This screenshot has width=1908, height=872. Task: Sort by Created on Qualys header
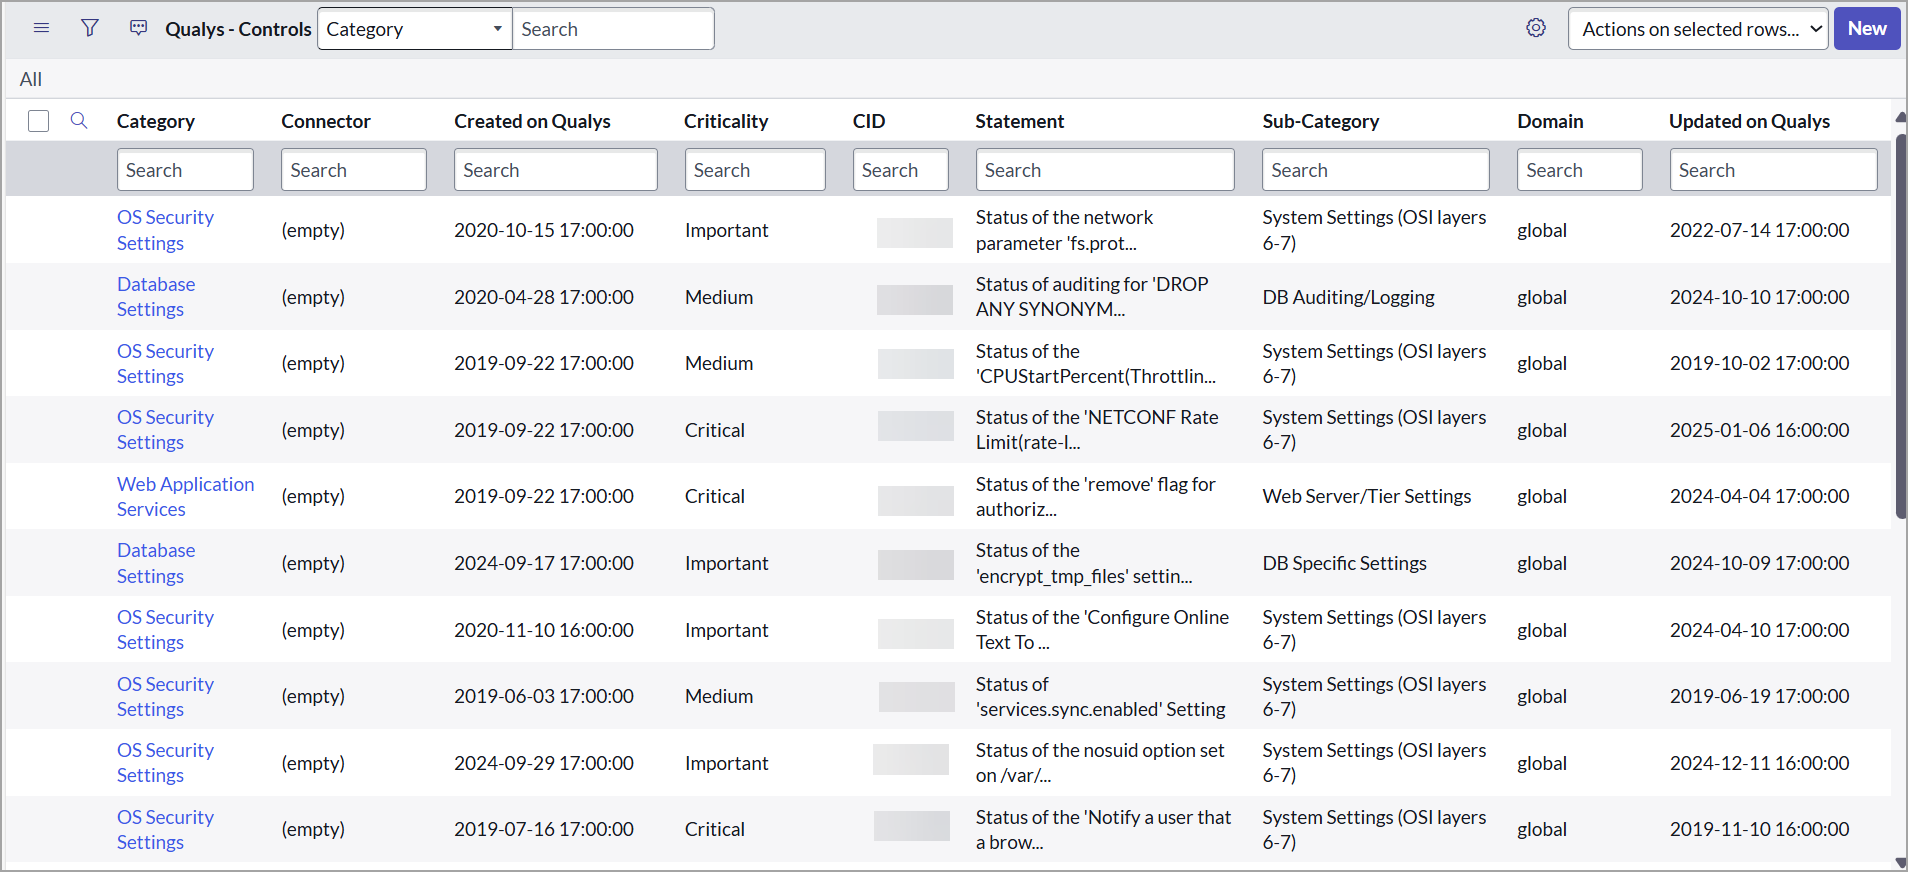532,121
